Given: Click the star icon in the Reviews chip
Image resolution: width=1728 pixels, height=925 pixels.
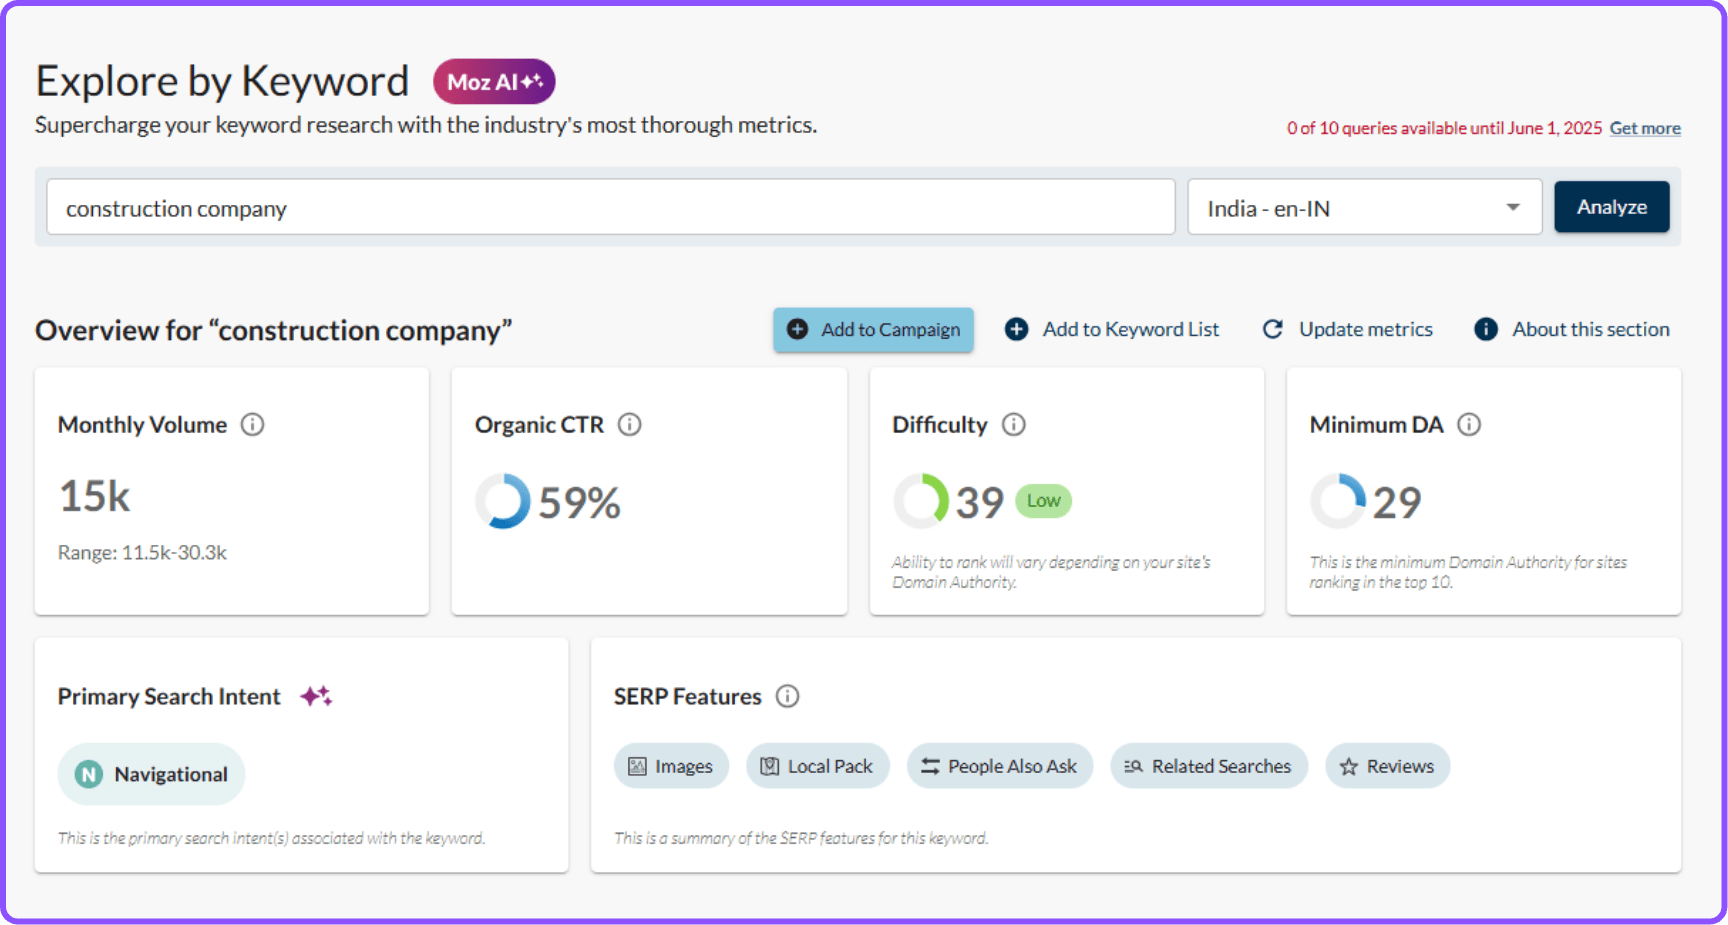Looking at the screenshot, I should pos(1349,766).
